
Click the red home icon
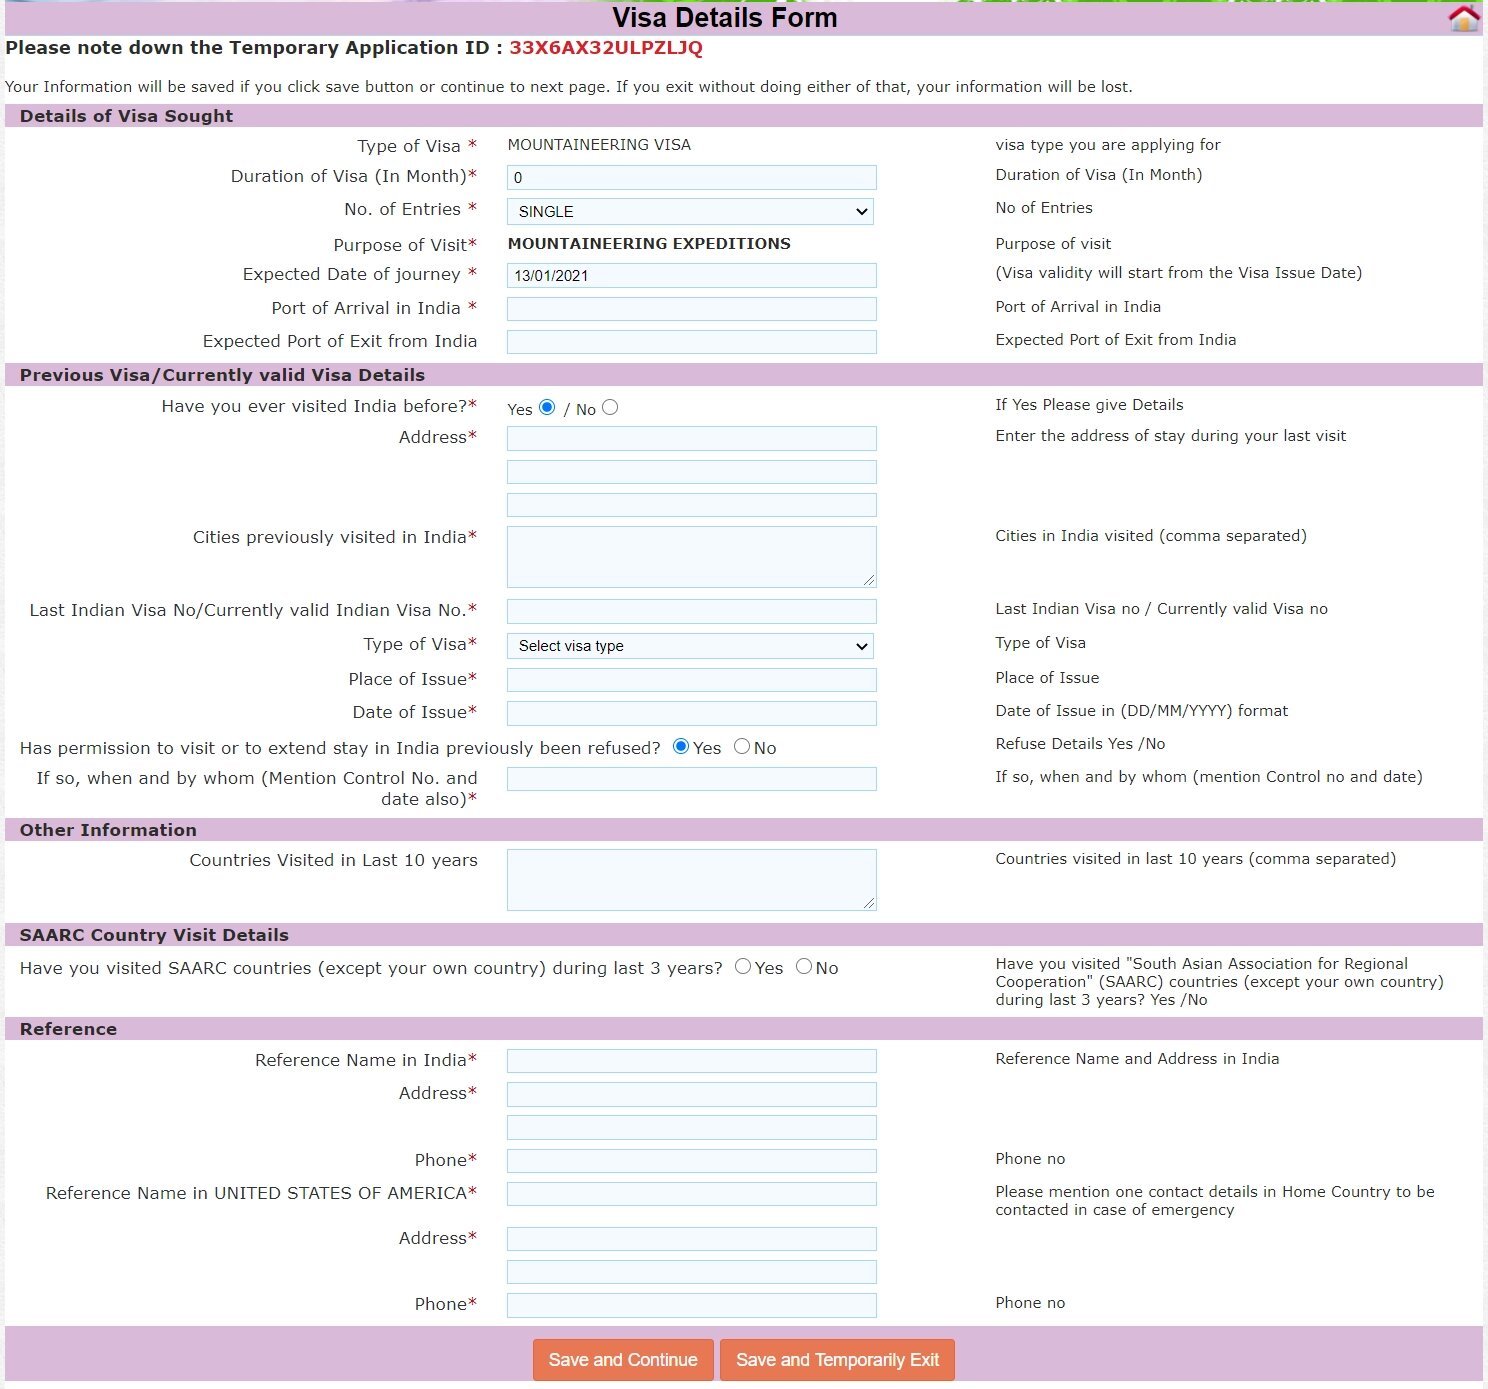1463,18
